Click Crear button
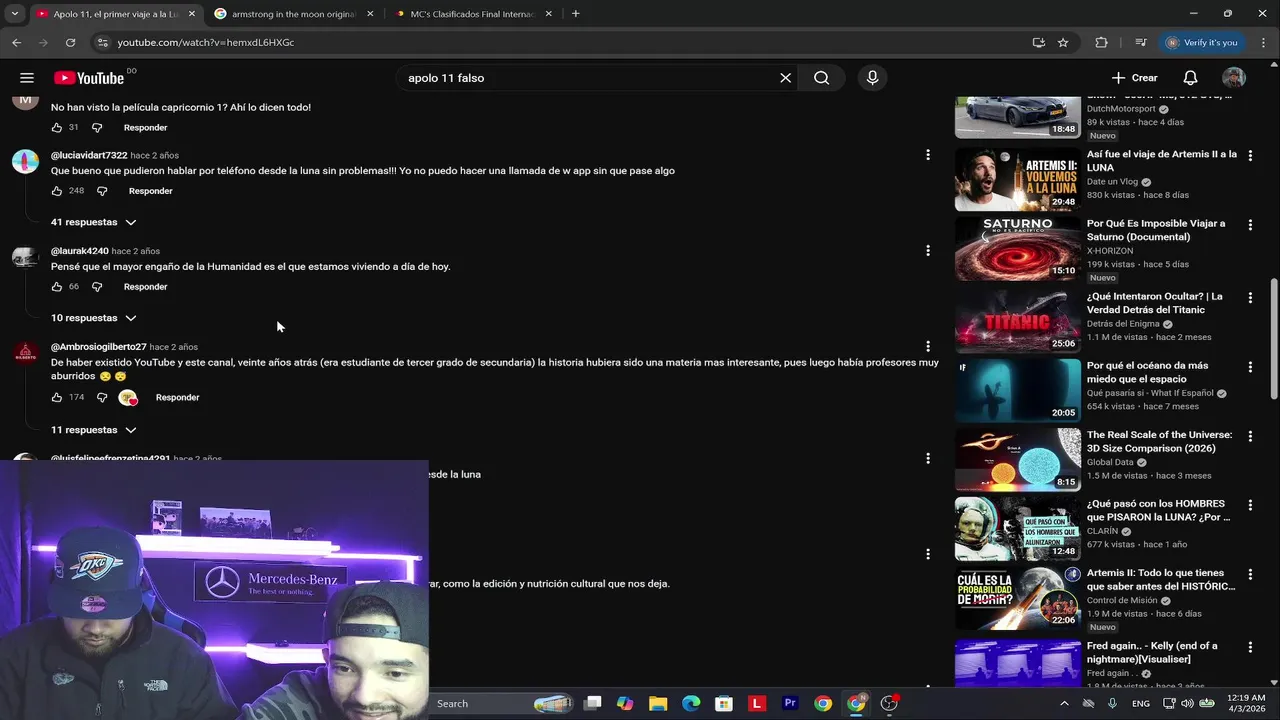Viewport: 1280px width, 720px height. tap(1134, 78)
